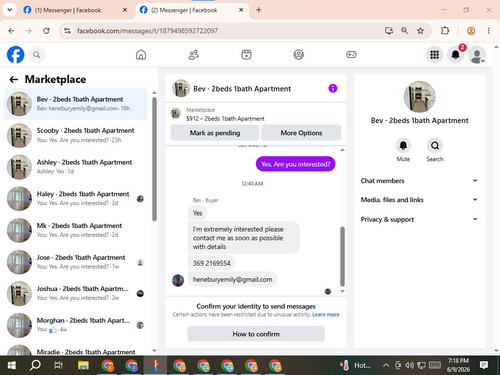Open the tab search dropdown arrow

10,10
